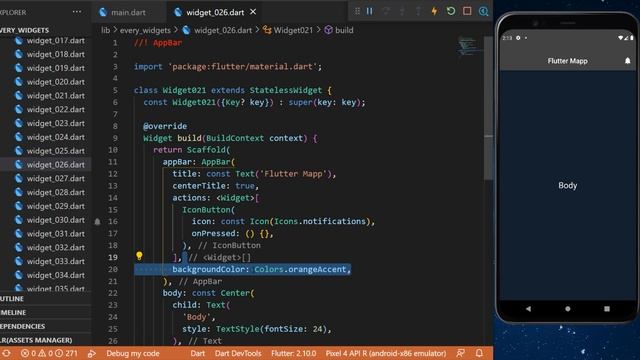
Task: Expand the Dependencies panel section
Action: [45, 327]
